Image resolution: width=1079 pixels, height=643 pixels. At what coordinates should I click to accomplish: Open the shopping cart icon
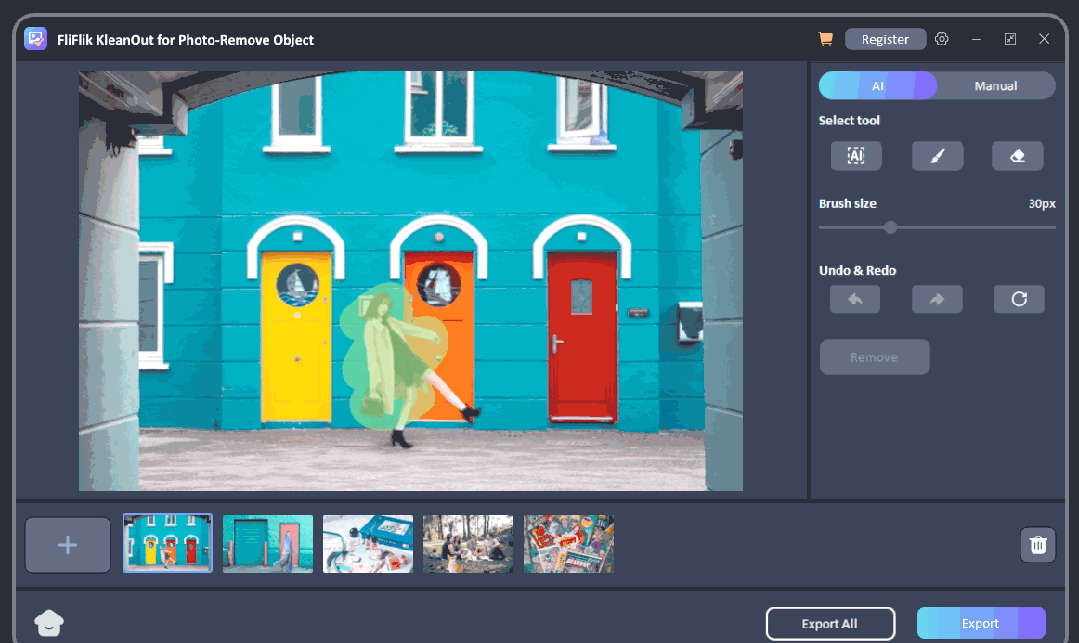click(825, 39)
